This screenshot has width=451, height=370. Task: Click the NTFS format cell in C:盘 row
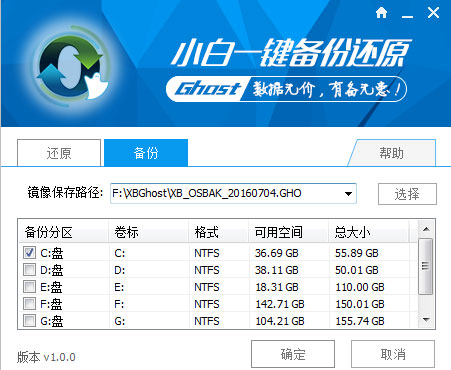tap(207, 253)
